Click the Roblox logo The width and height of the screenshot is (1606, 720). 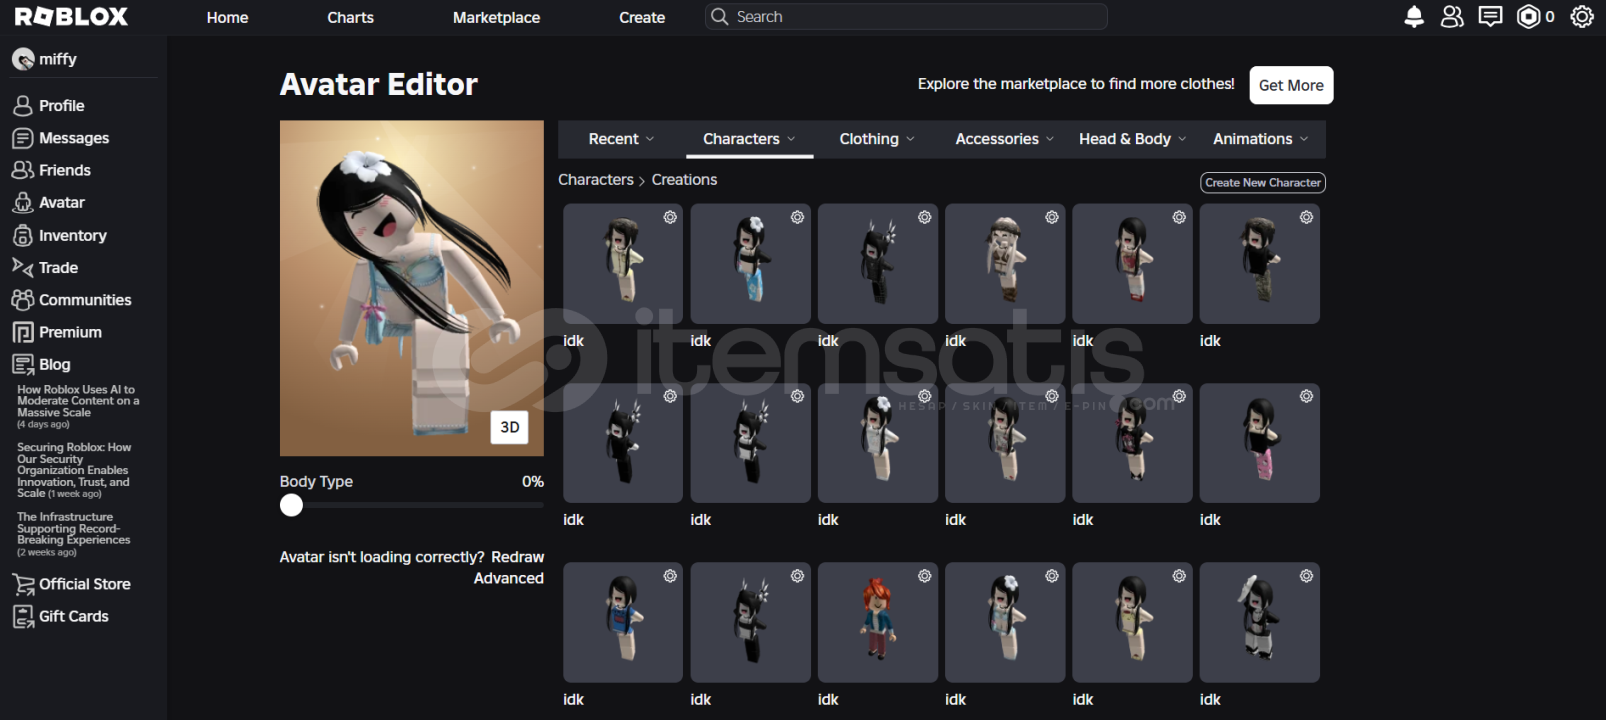click(x=71, y=17)
